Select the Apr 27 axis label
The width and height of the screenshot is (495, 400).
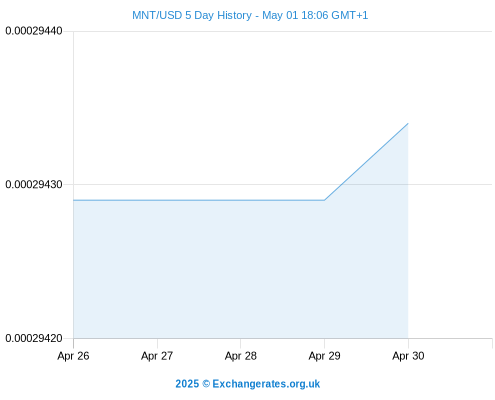click(x=157, y=356)
